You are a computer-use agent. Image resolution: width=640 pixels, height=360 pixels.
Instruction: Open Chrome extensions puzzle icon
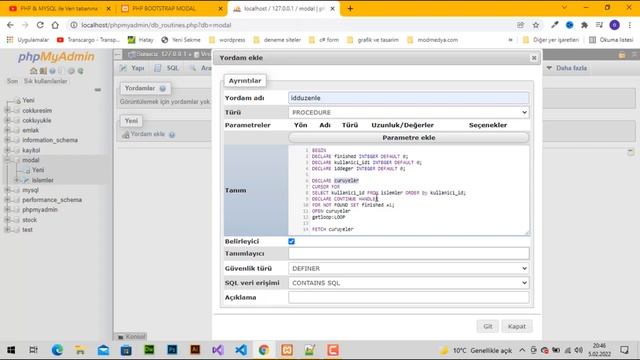(x=584, y=25)
